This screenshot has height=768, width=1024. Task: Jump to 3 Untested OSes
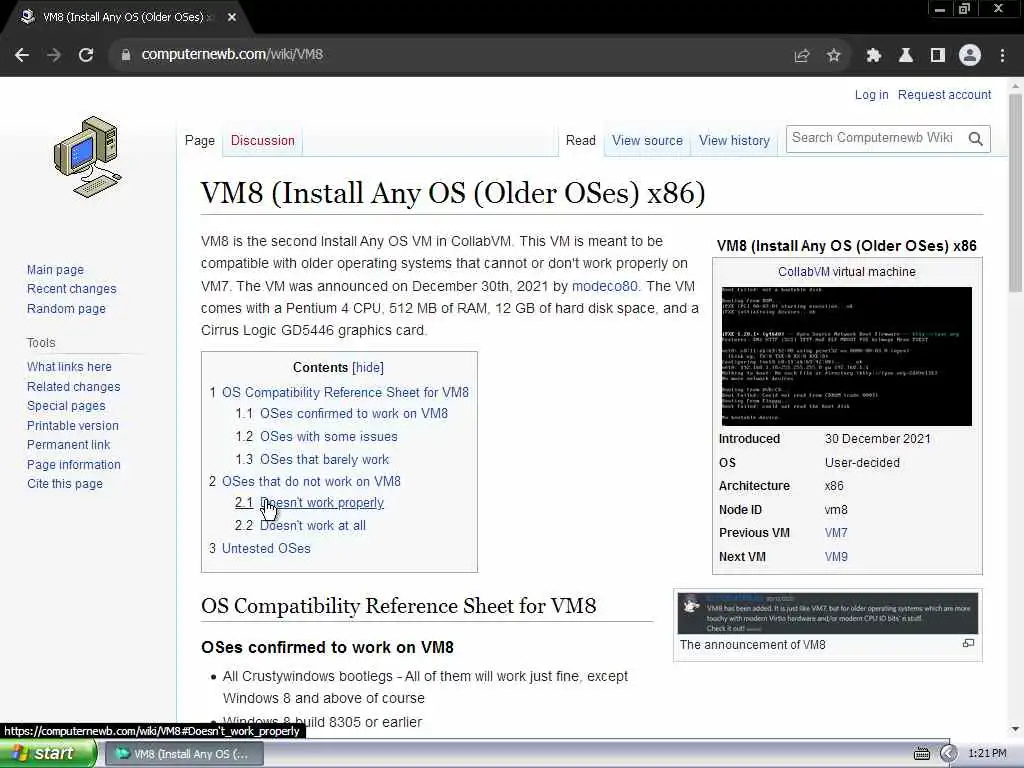click(260, 549)
